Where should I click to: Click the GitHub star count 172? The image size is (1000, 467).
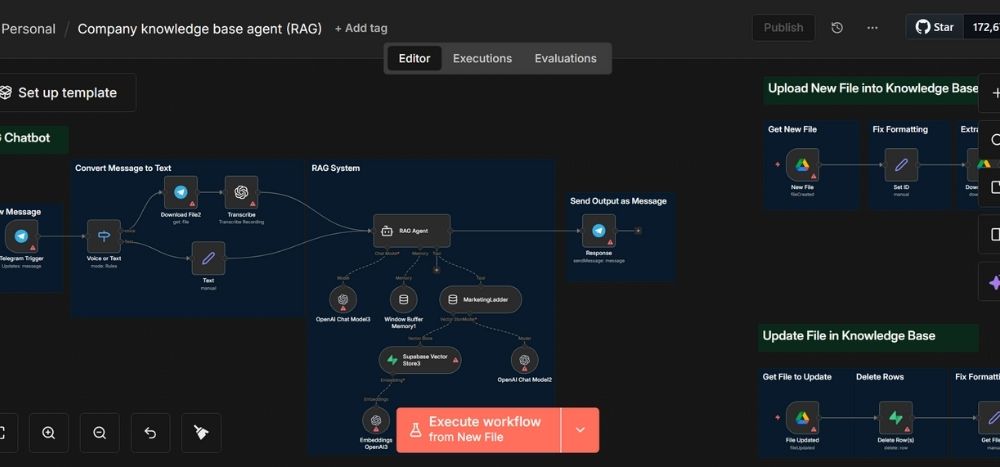(982, 27)
